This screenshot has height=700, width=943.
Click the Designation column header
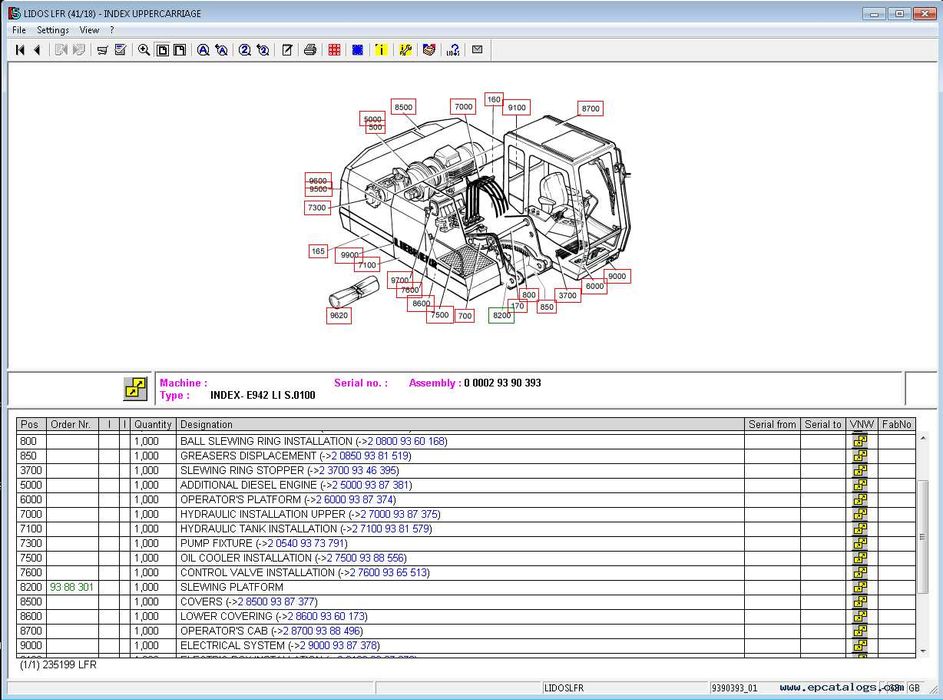(x=206, y=425)
